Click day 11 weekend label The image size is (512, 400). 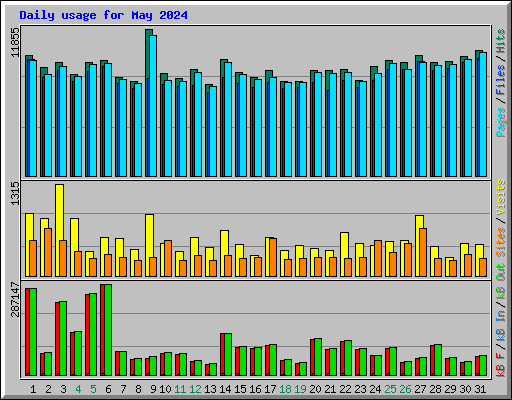click(x=180, y=389)
